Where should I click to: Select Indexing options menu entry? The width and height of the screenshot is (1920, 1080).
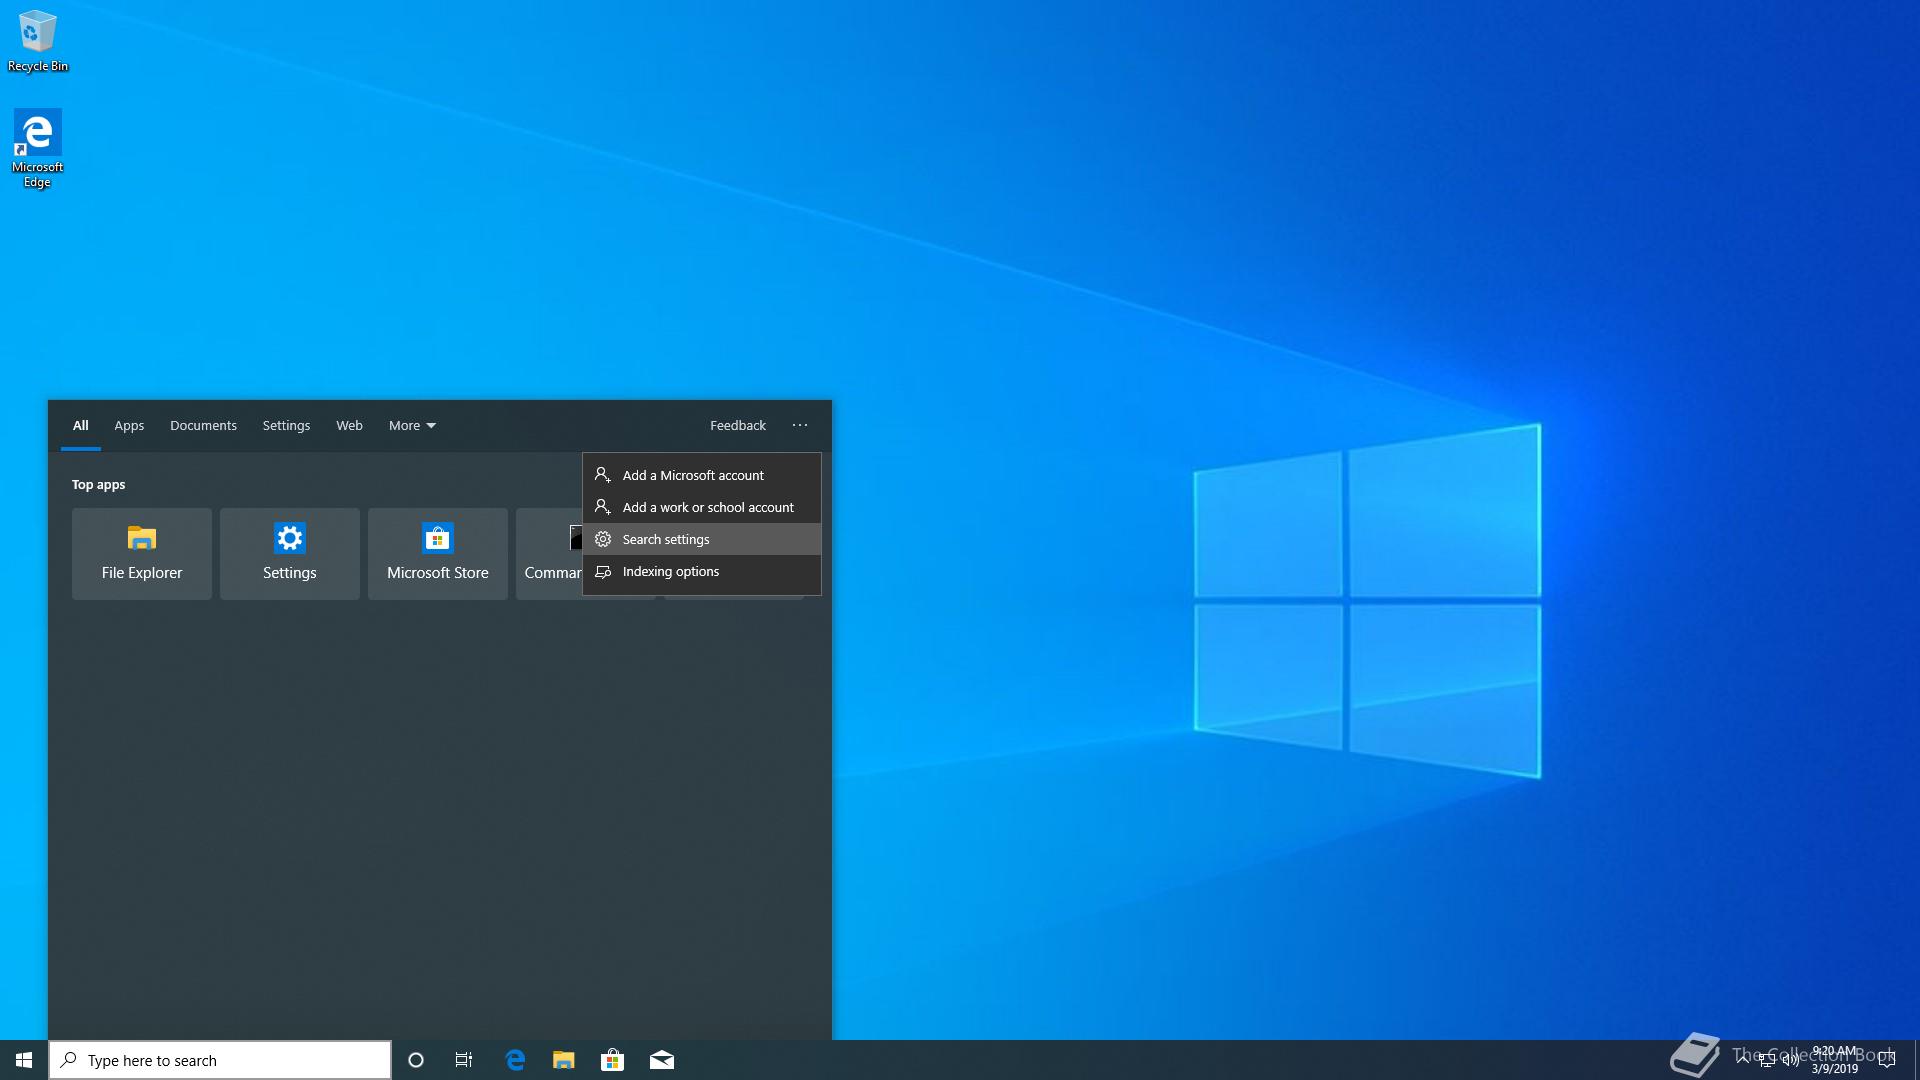click(x=702, y=571)
